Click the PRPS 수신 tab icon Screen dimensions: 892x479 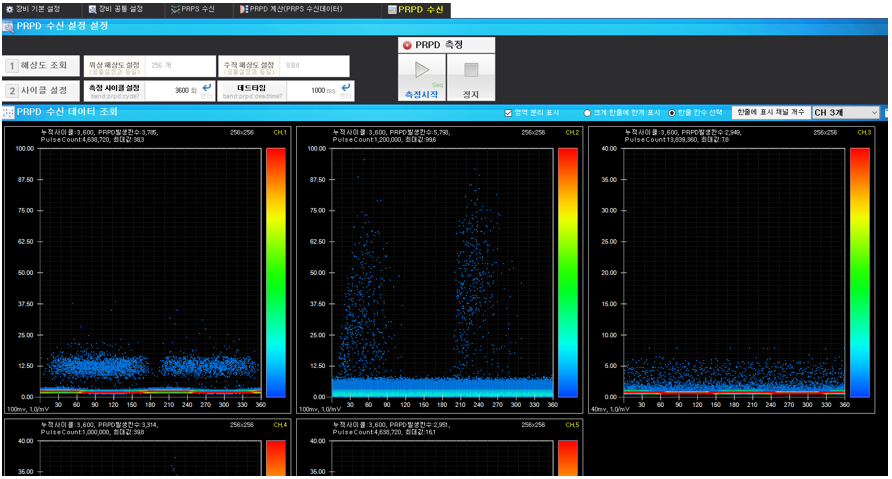(x=174, y=9)
